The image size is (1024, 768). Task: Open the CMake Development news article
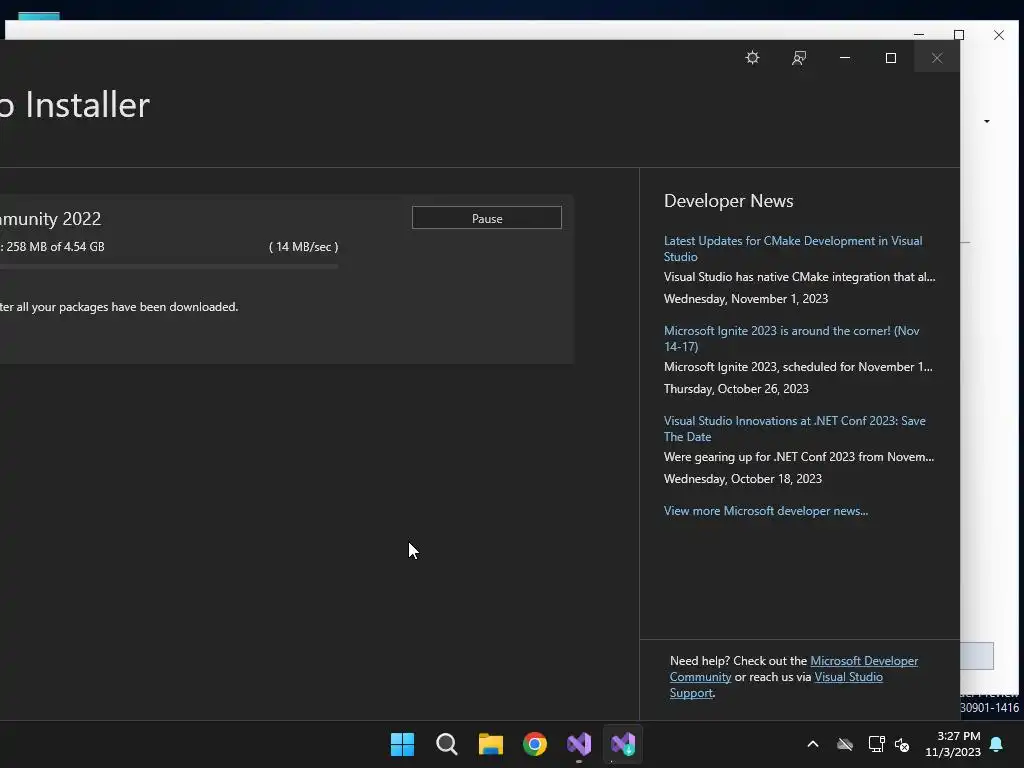tap(793, 248)
